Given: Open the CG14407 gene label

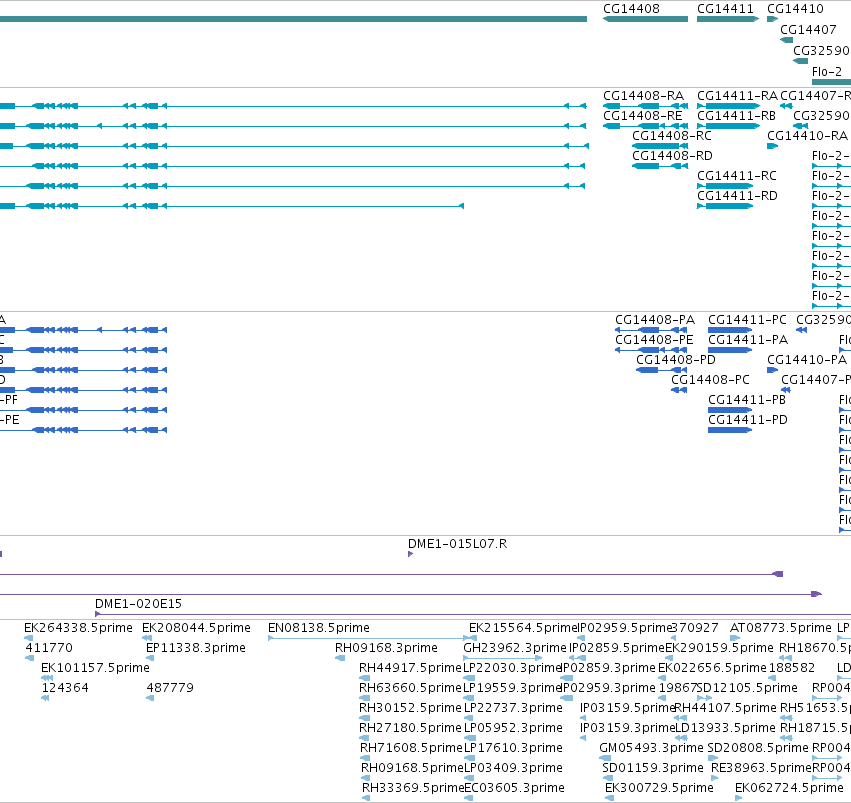Looking at the screenshot, I should 808,30.
